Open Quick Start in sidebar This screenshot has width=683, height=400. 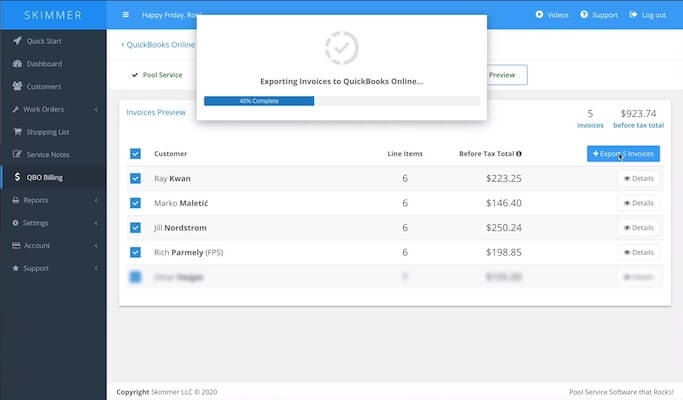coord(53,41)
